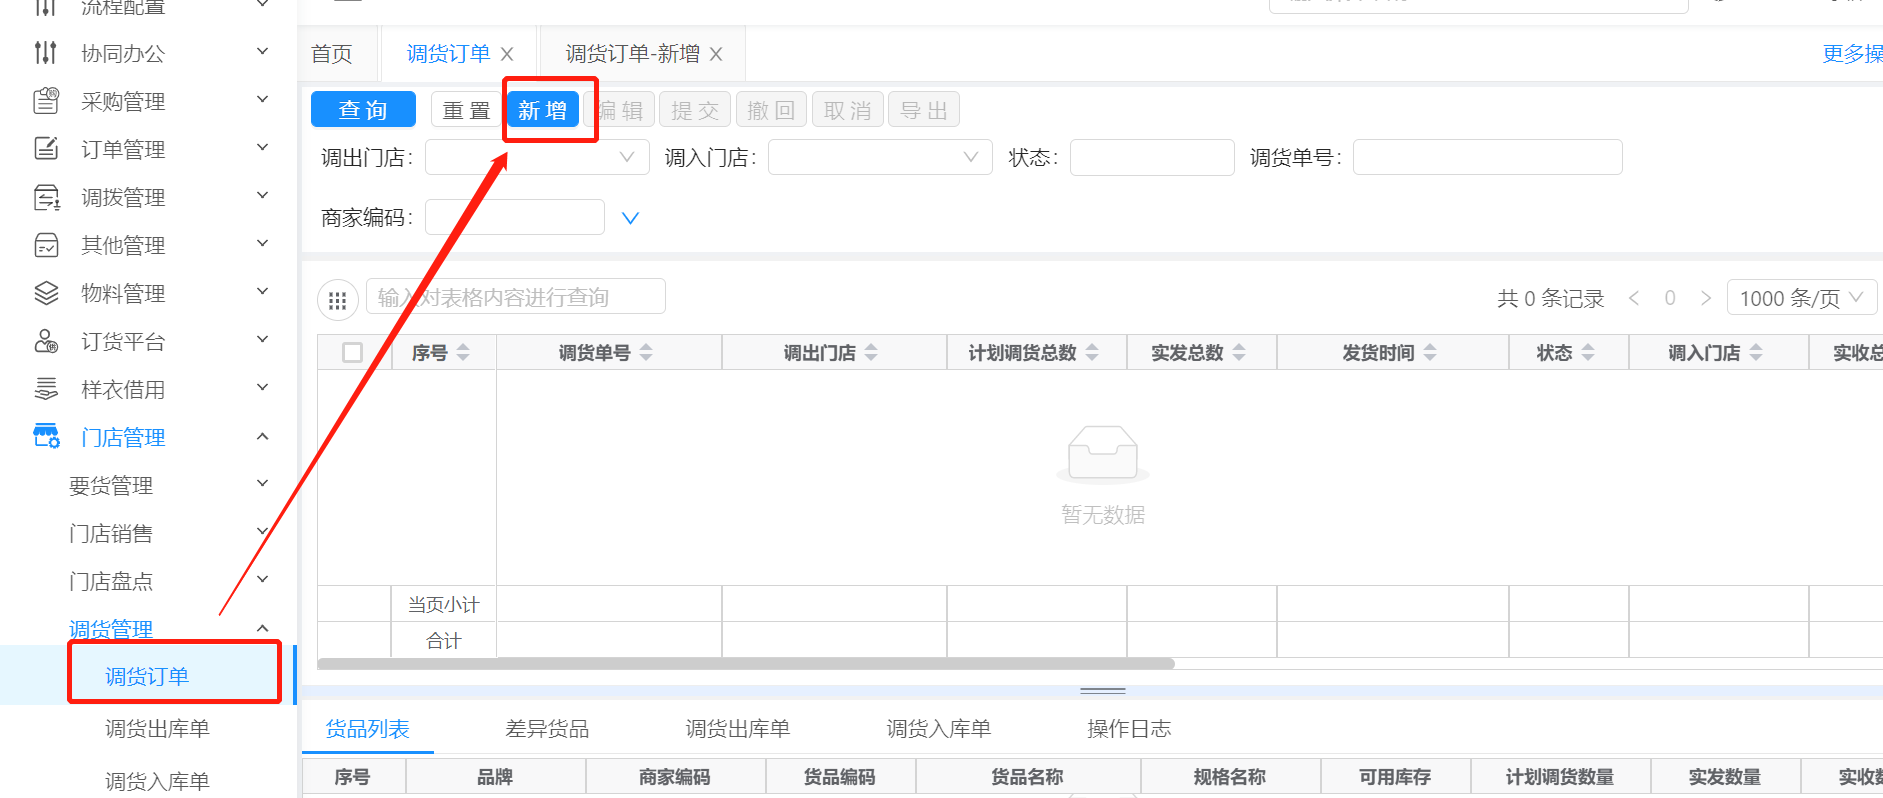This screenshot has width=1883, height=798.
Task: Click the 新增 button
Action: [543, 110]
